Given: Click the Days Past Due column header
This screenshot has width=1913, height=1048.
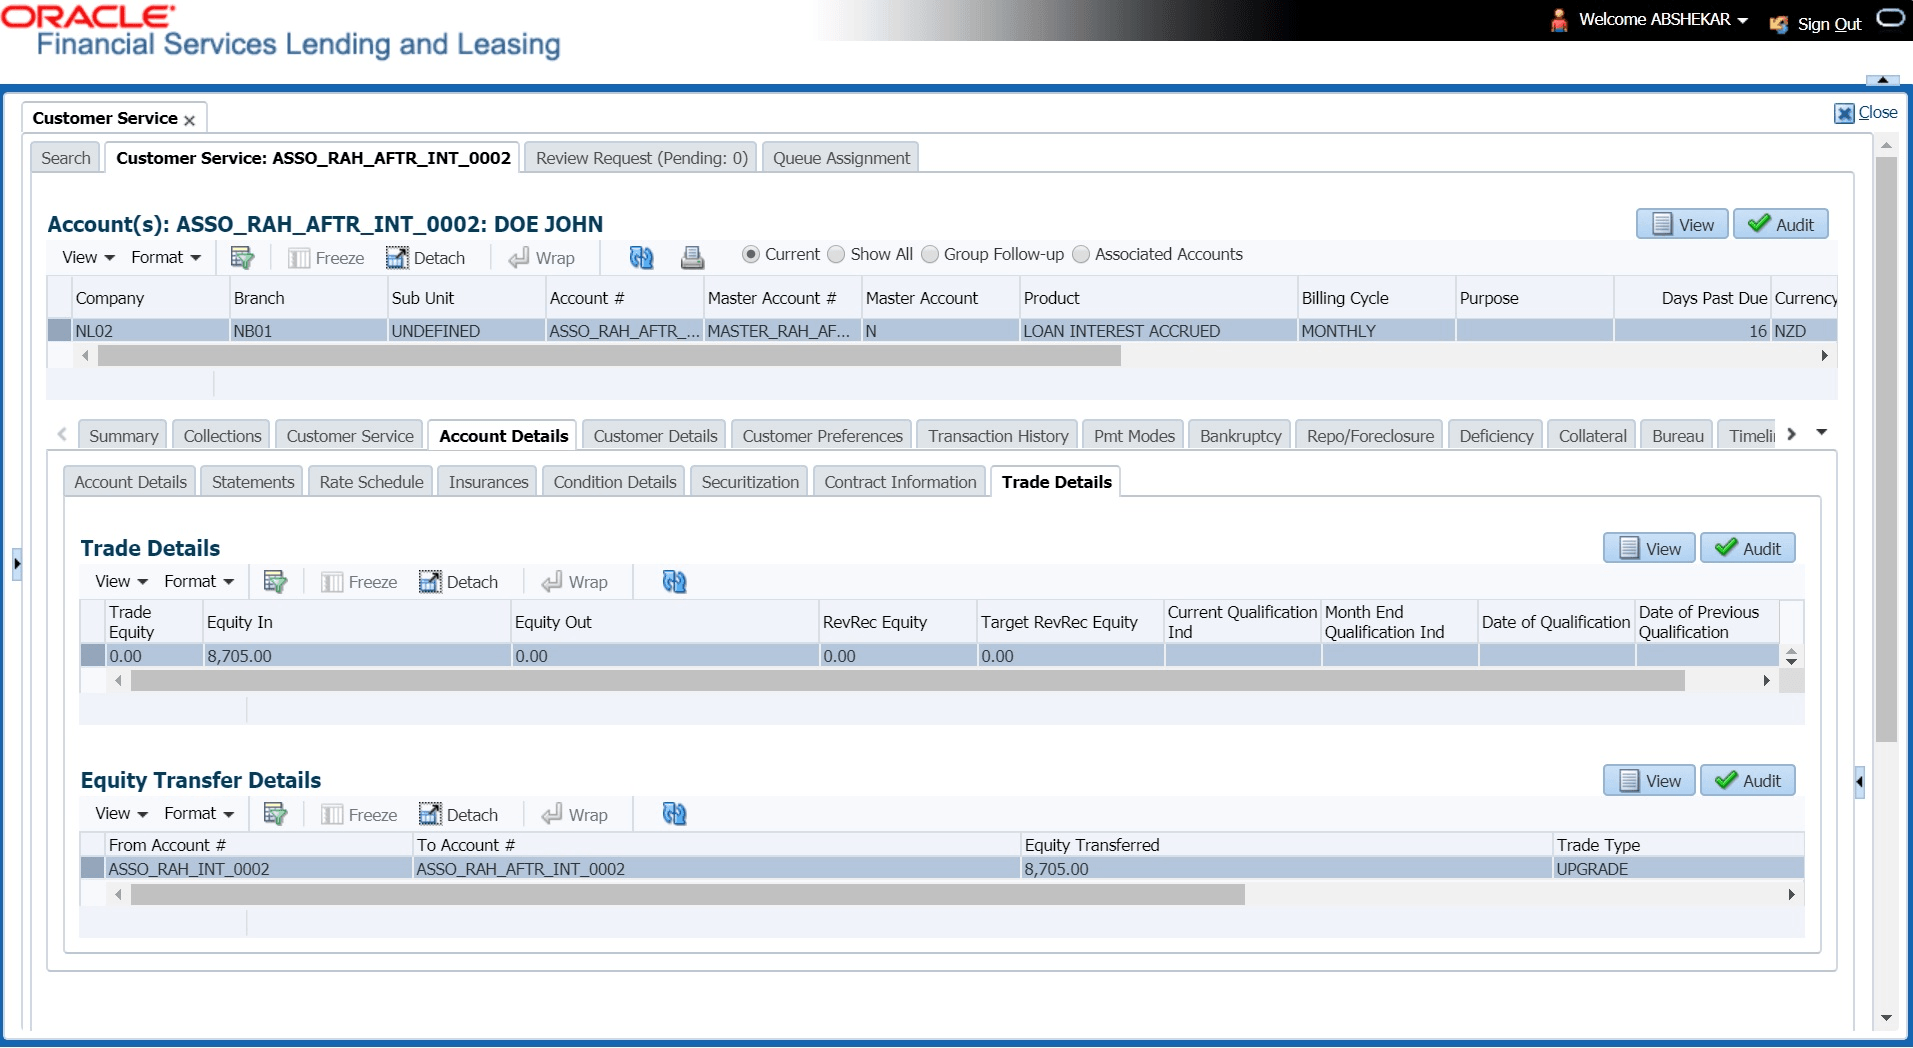Looking at the screenshot, I should [1693, 298].
